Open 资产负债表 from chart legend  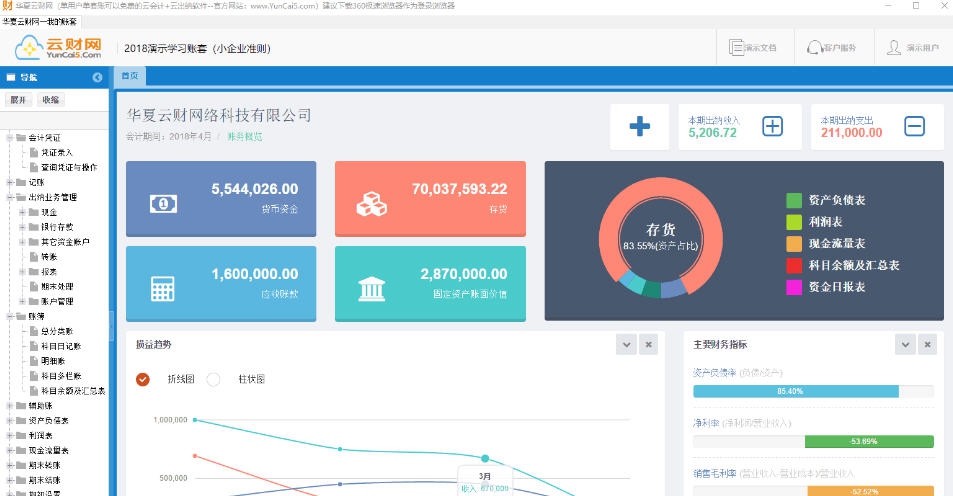coord(836,200)
